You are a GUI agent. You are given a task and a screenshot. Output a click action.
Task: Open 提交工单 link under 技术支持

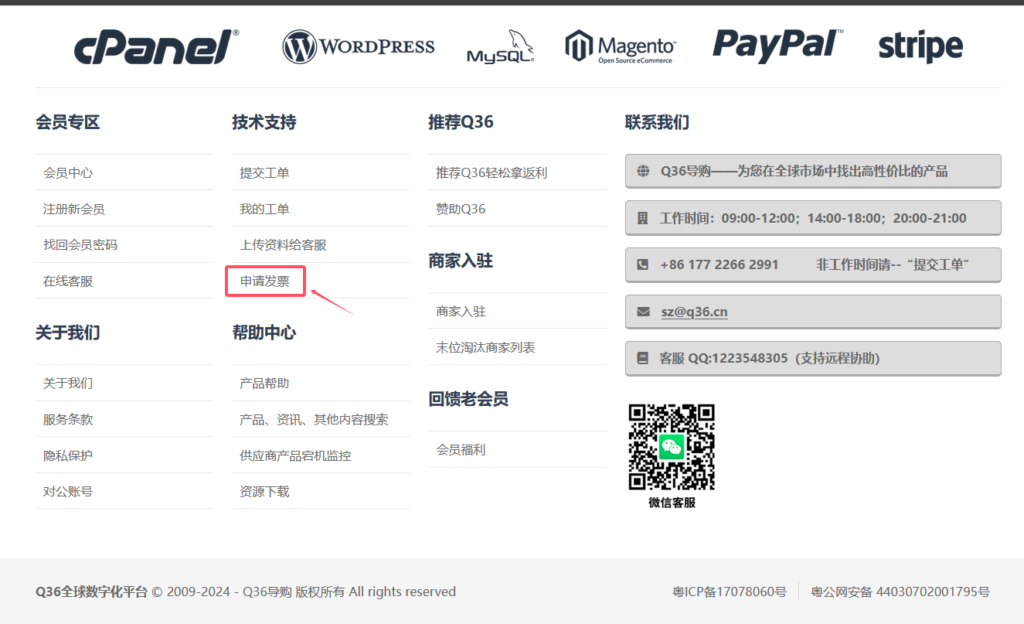(x=264, y=173)
